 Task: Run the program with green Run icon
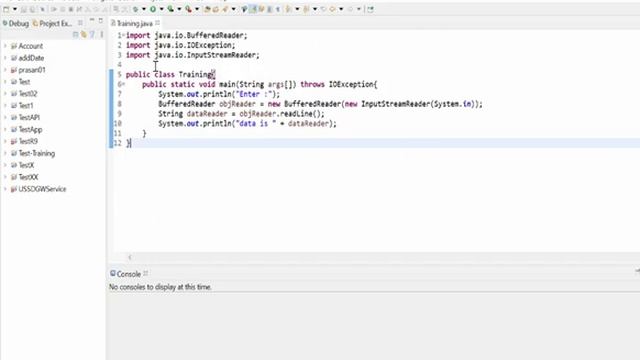tap(153, 9)
